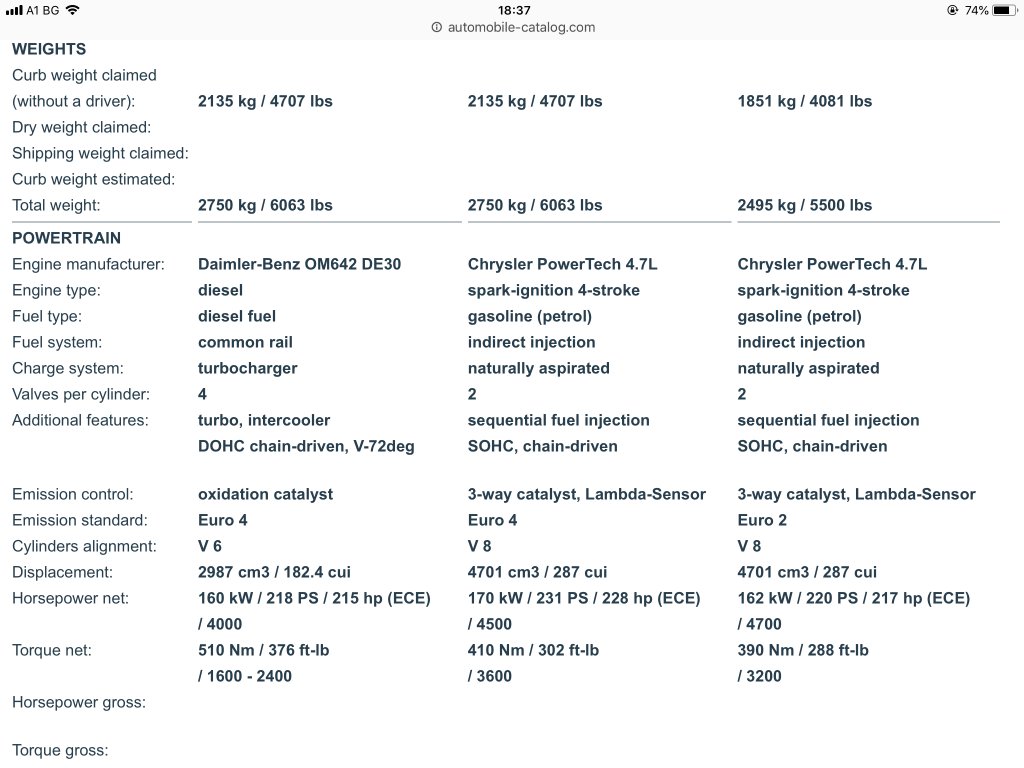Viewport: 1024px width, 768px height.
Task: Tap the Wi-Fi status icon
Action: pyautogui.click(x=72, y=10)
